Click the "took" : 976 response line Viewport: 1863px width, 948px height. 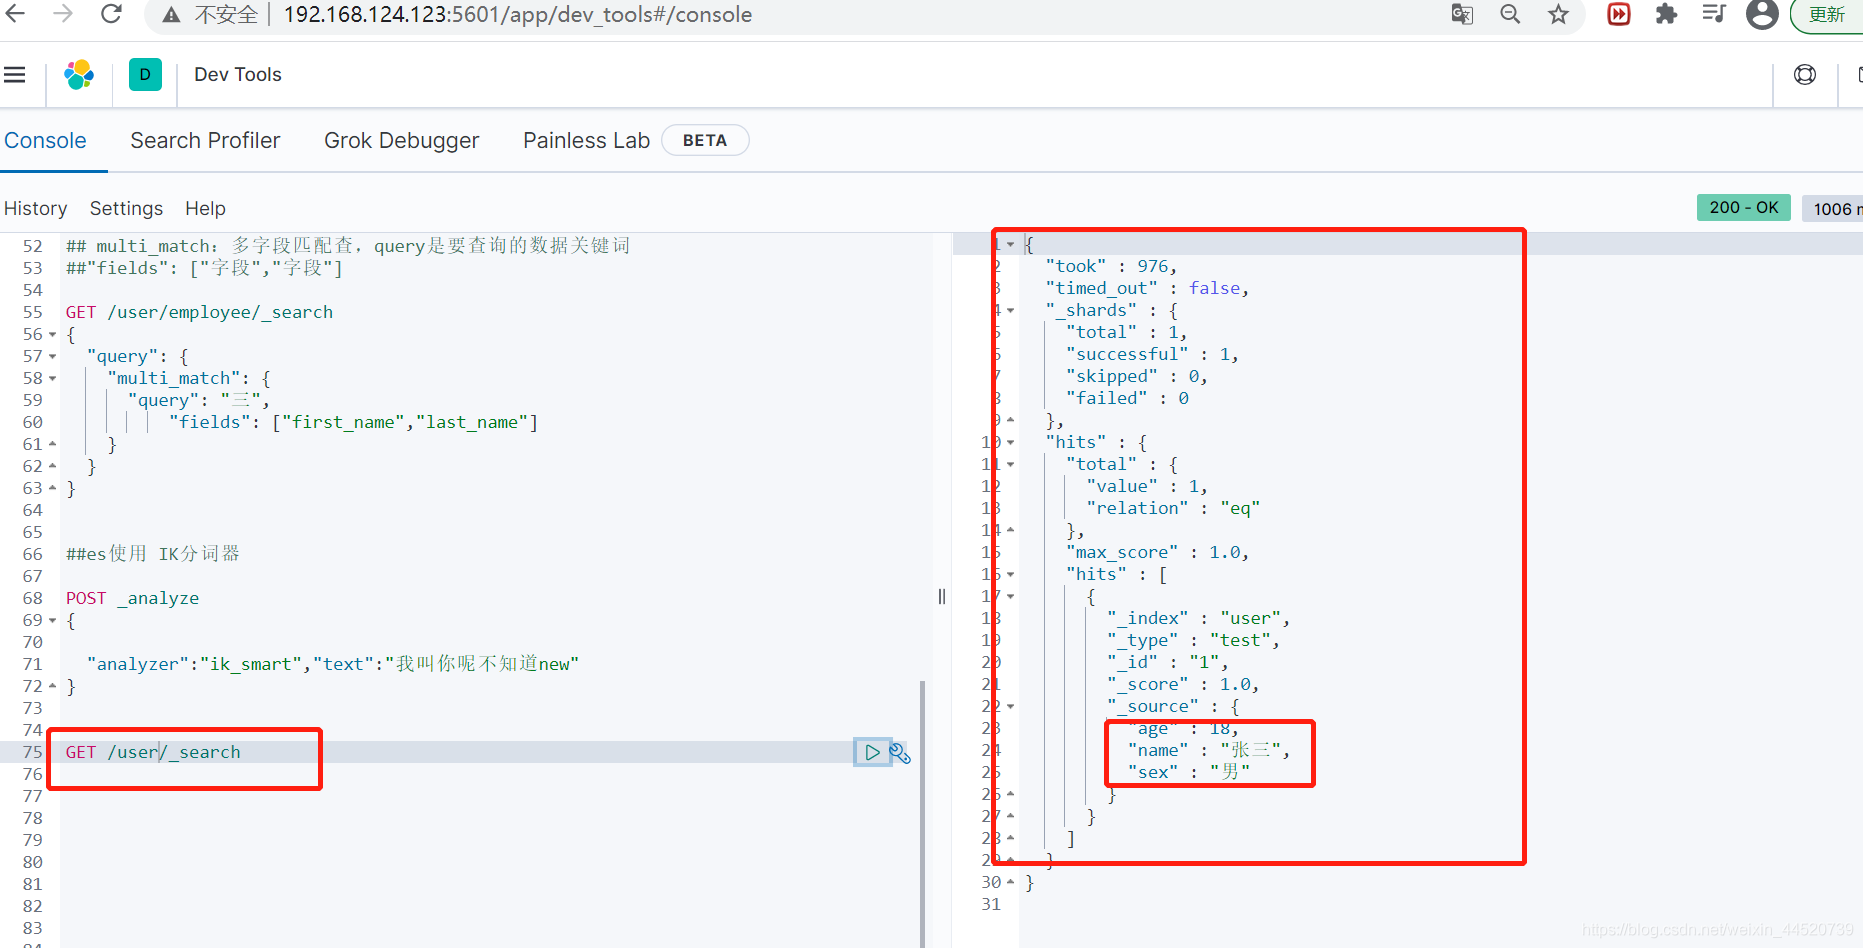(x=1111, y=266)
